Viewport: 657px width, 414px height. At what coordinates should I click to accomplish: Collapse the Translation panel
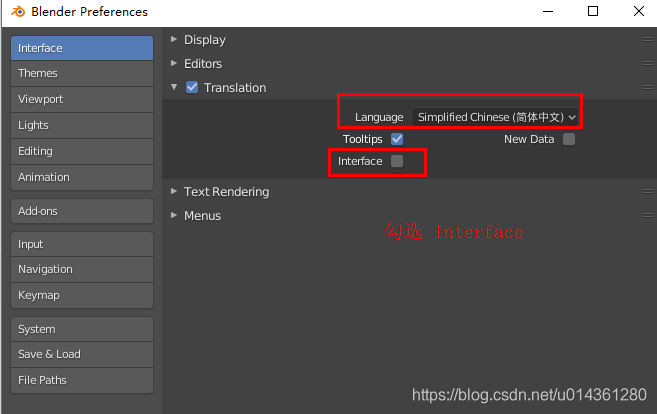point(173,87)
